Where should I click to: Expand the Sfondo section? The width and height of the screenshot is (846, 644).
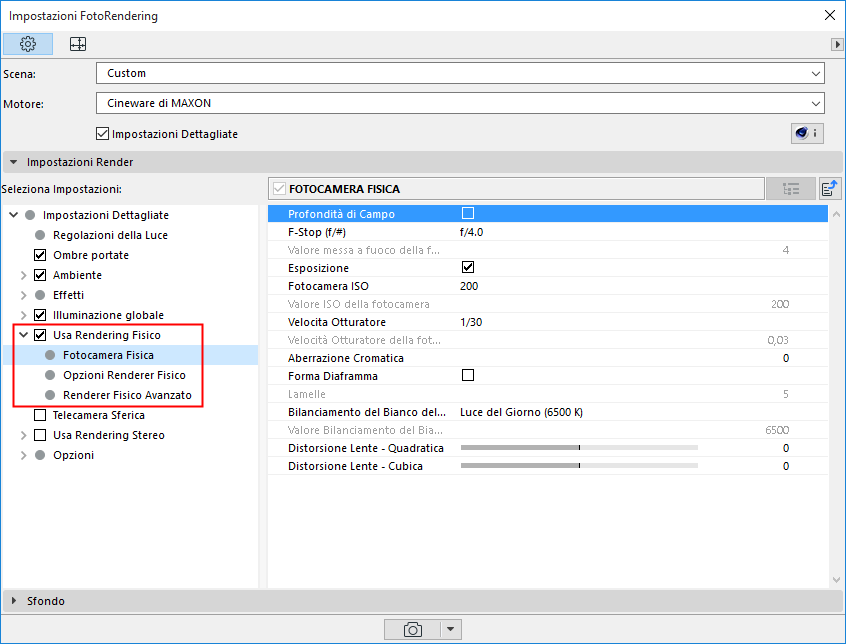(x=14, y=600)
